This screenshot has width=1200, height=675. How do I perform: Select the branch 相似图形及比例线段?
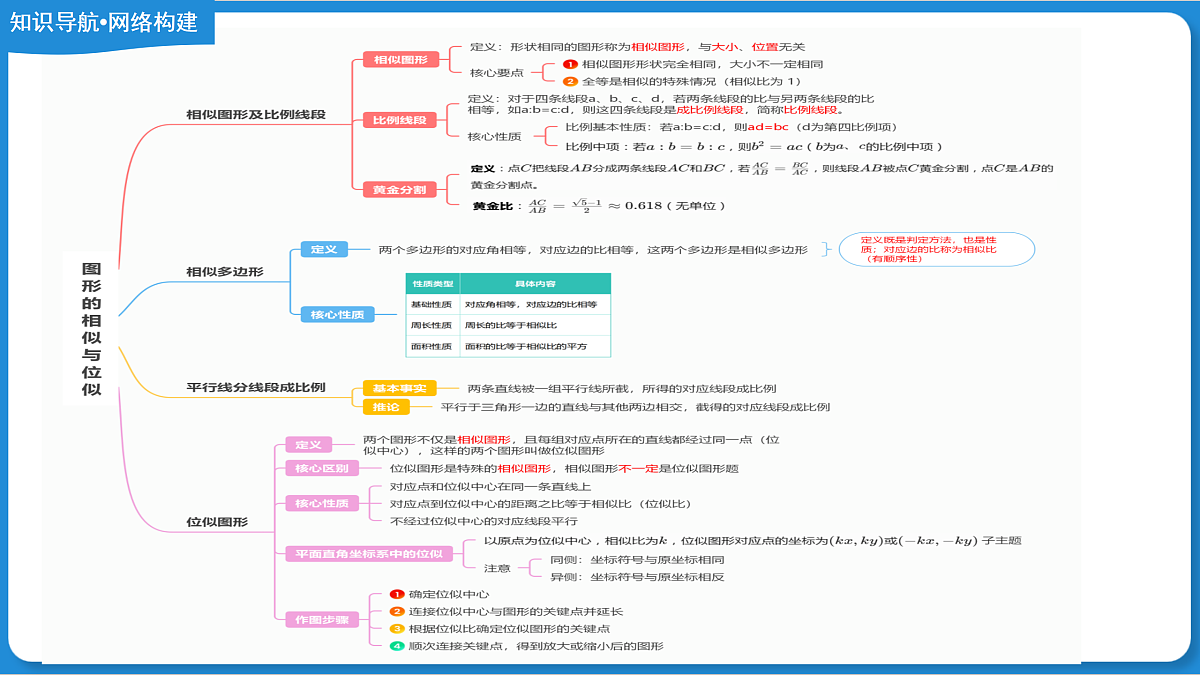tap(256, 115)
